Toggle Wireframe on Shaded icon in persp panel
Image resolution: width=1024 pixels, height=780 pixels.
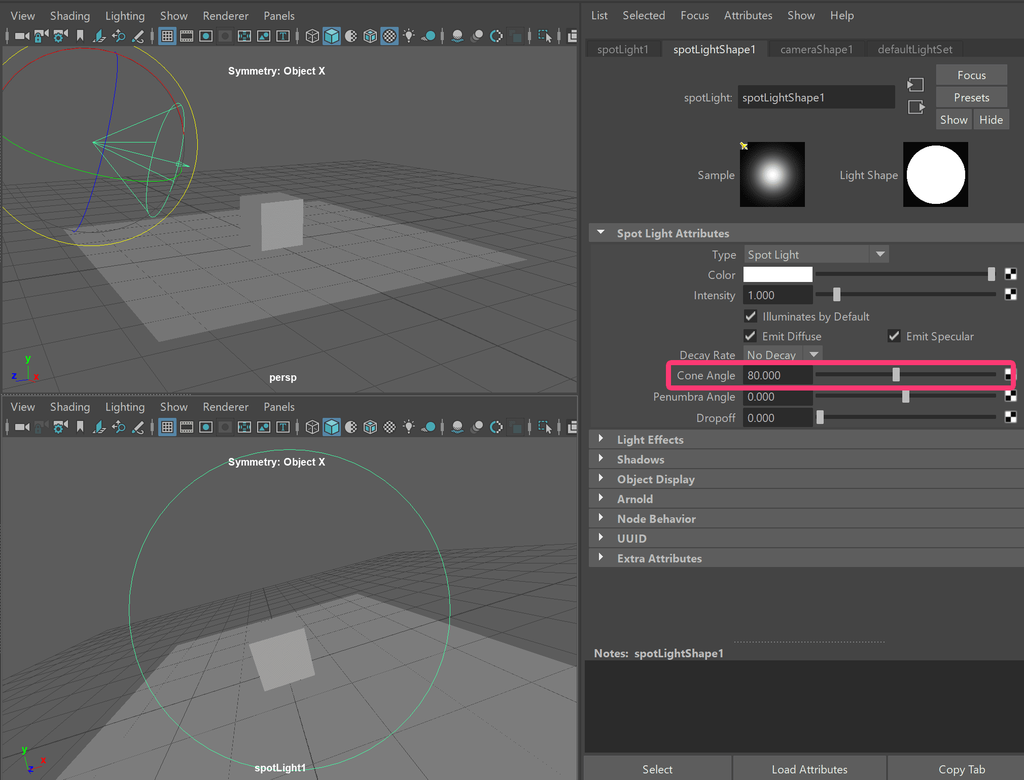(370, 36)
